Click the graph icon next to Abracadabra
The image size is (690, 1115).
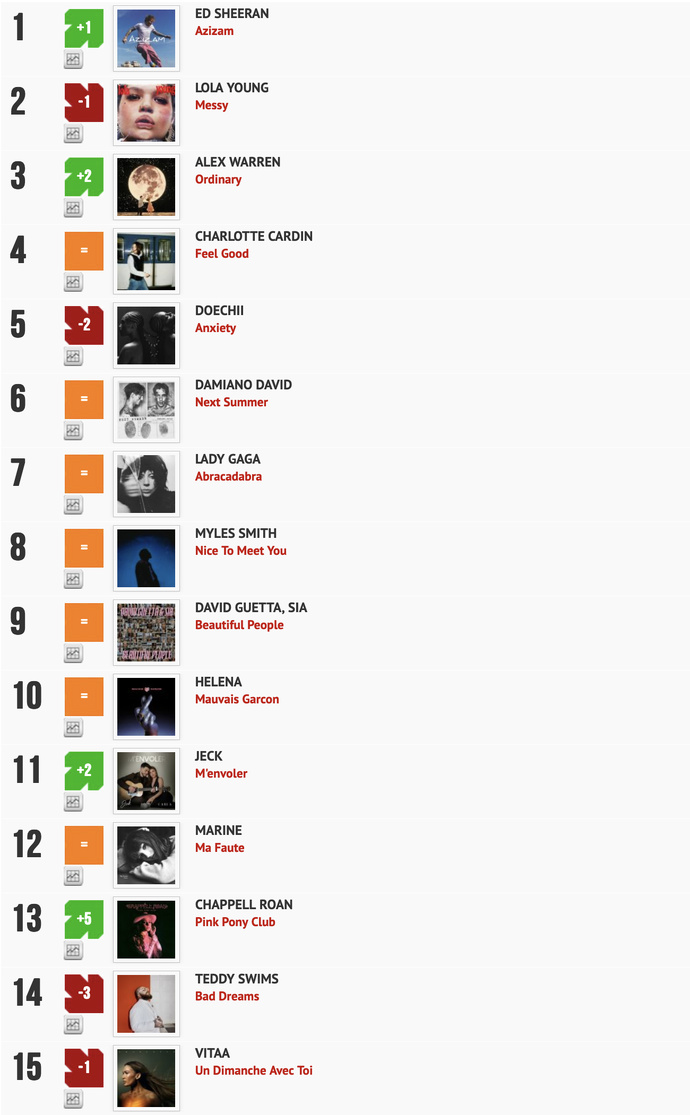73,505
